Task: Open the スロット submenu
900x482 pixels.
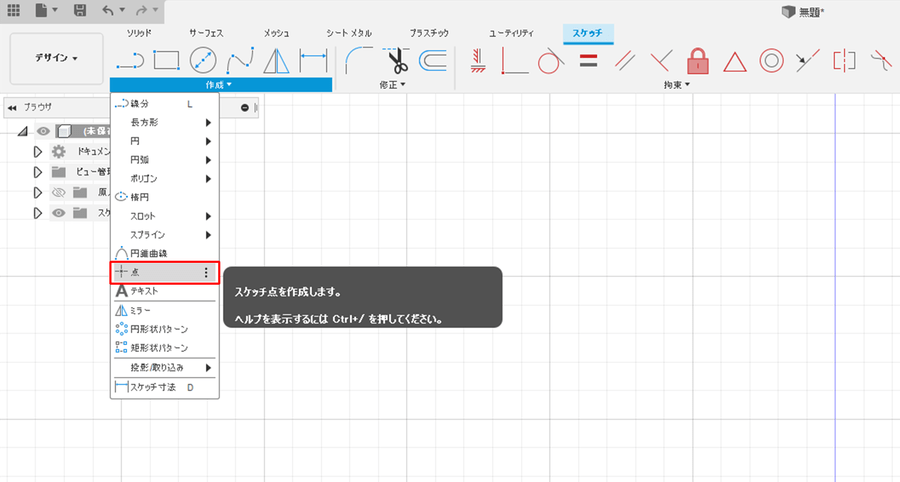Action: (164, 216)
